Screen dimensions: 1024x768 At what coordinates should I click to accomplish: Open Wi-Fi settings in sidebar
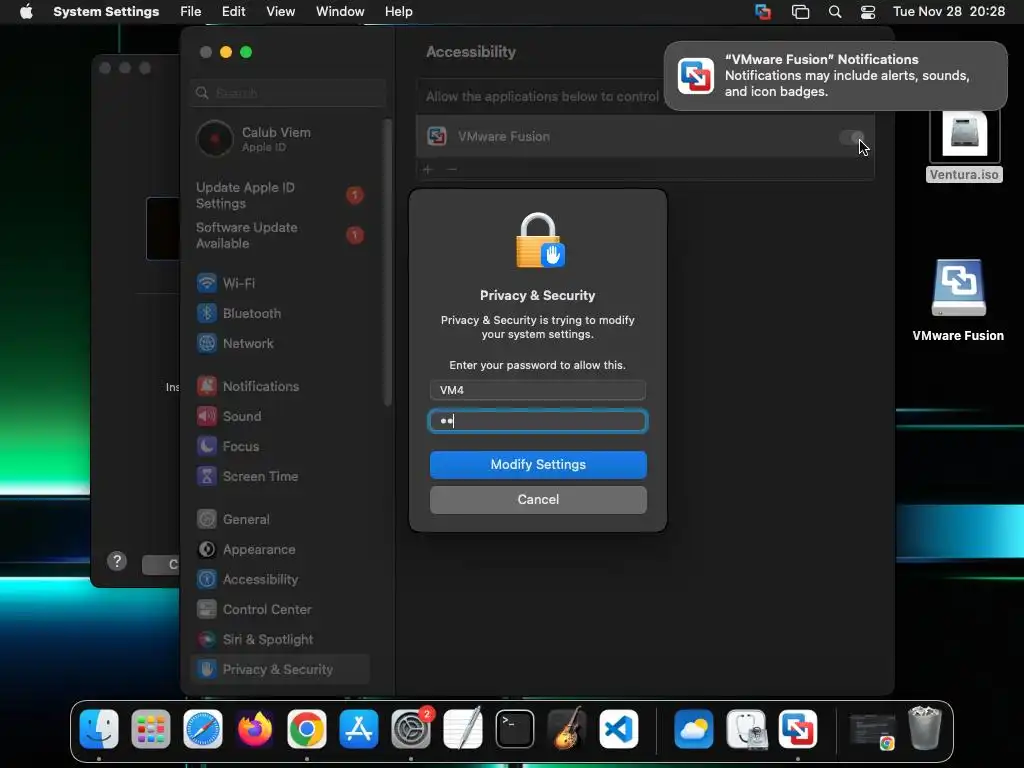pyautogui.click(x=281, y=283)
